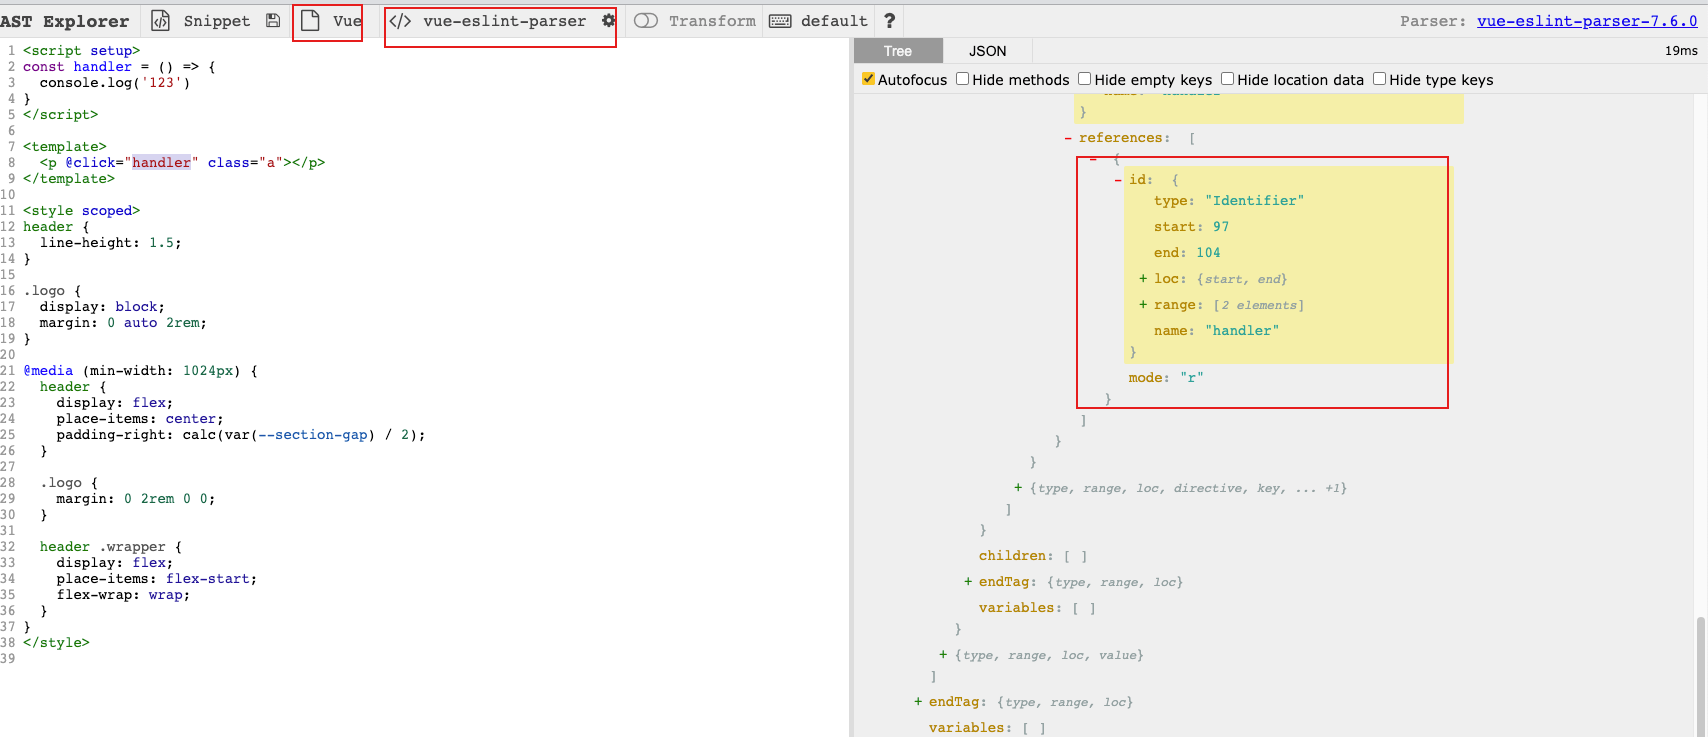Open the vue-eslint-parser-7.6.0 link
The height and width of the screenshot is (737, 1708).
click(x=1586, y=21)
